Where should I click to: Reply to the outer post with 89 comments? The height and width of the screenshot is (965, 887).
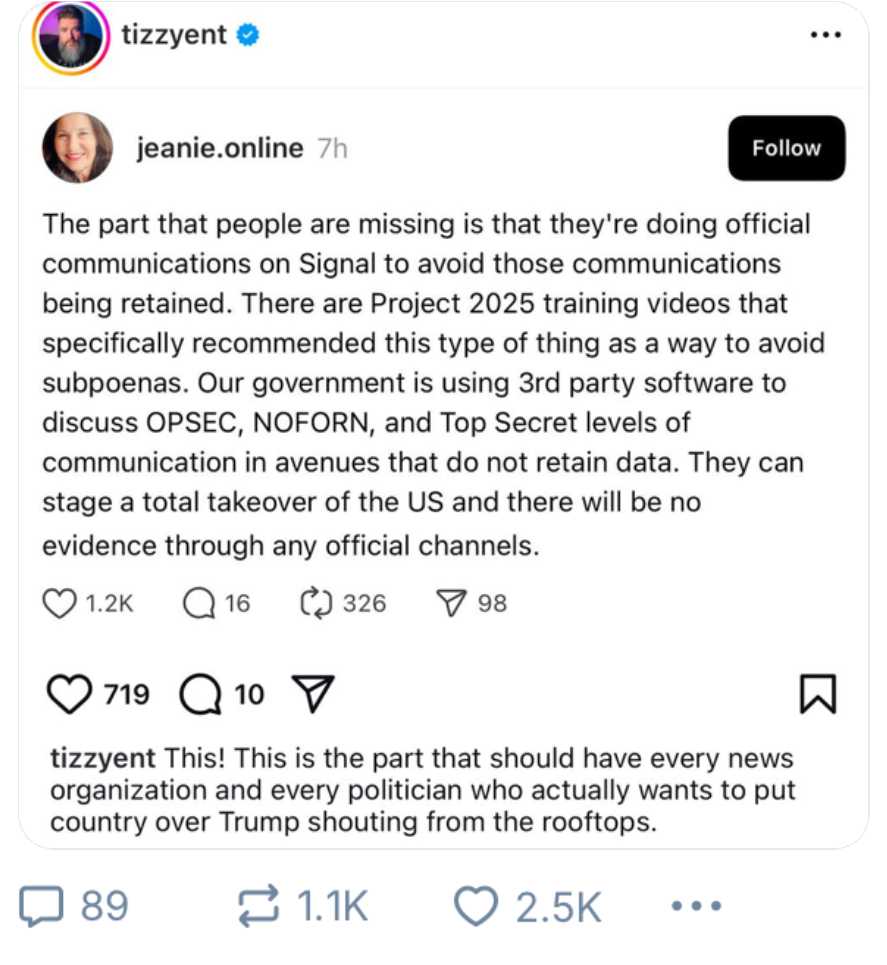[43, 906]
